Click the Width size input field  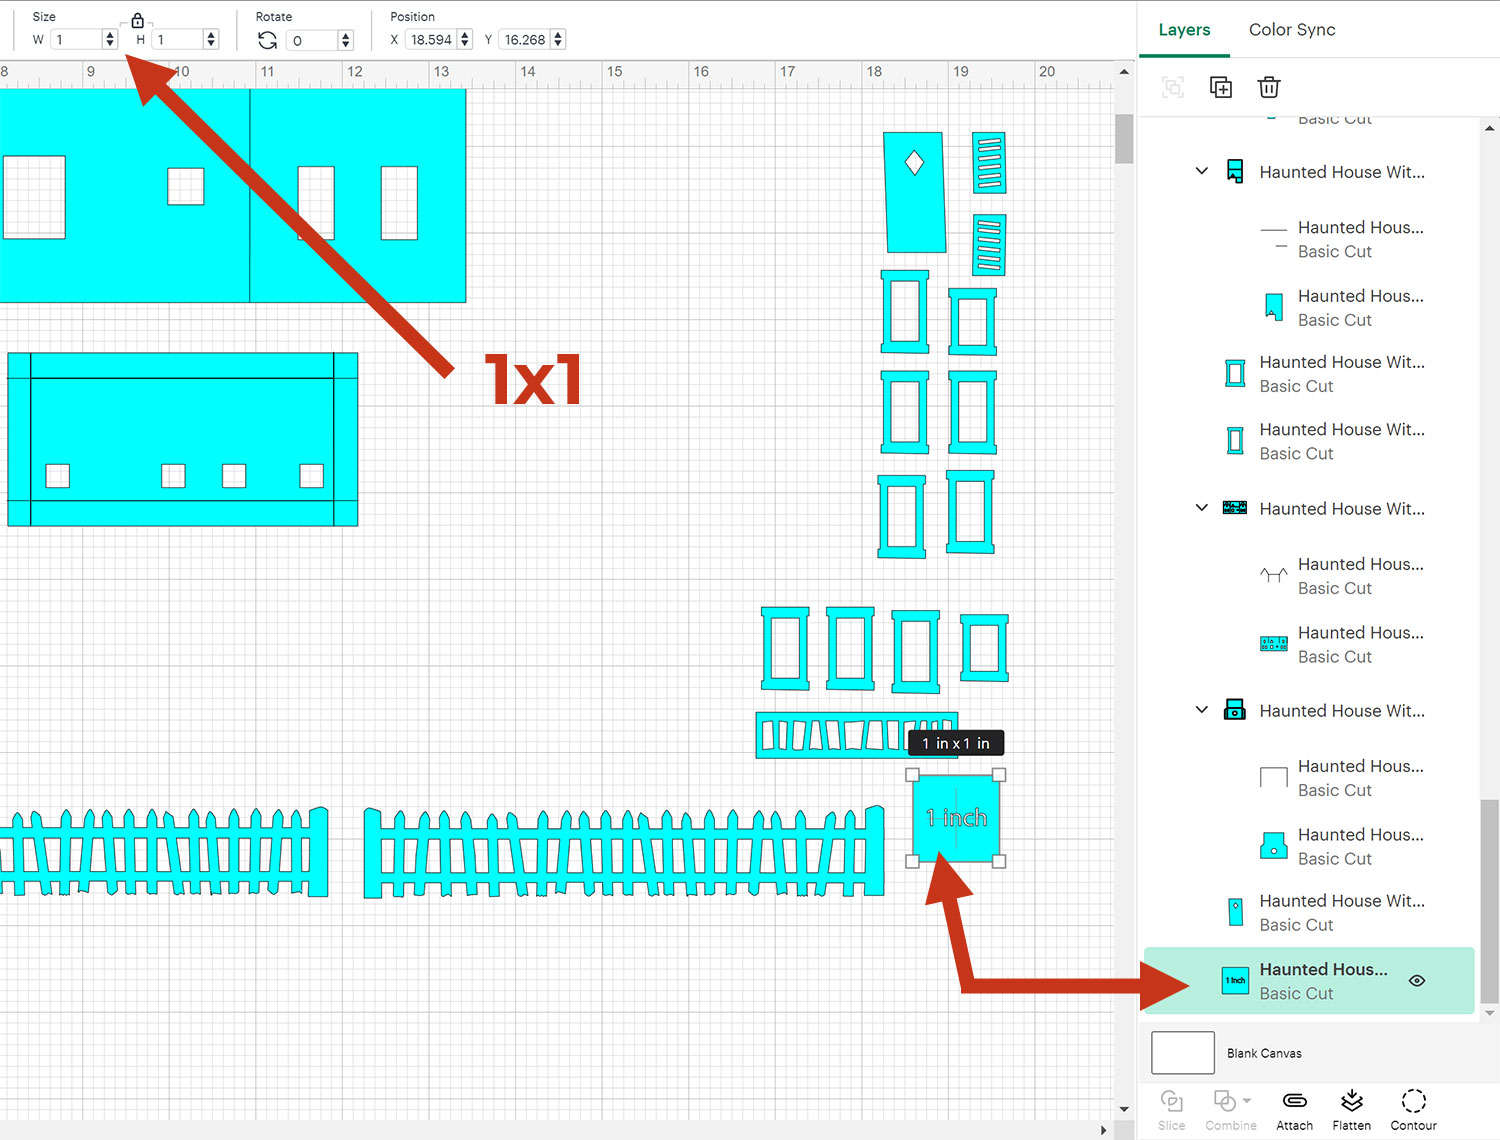click(x=77, y=40)
